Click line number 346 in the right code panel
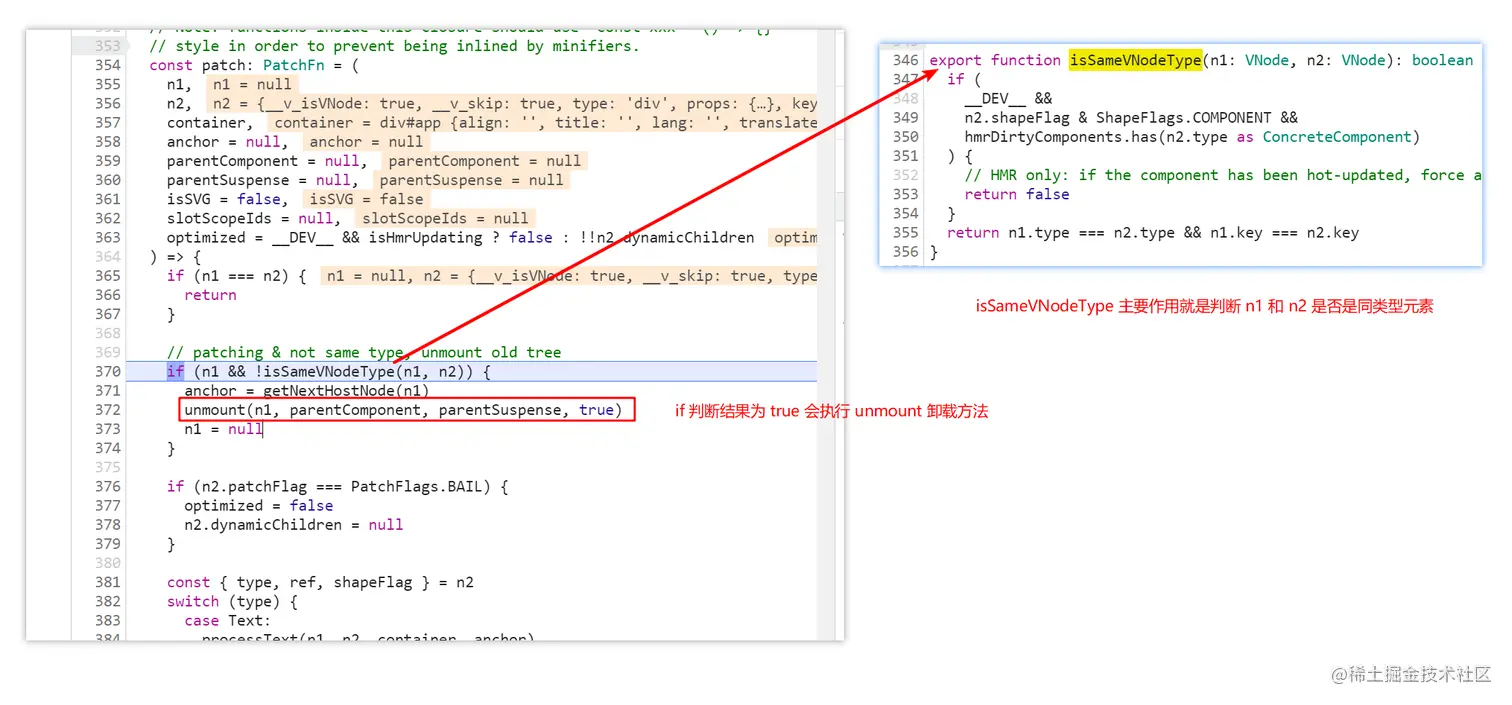 (x=905, y=60)
